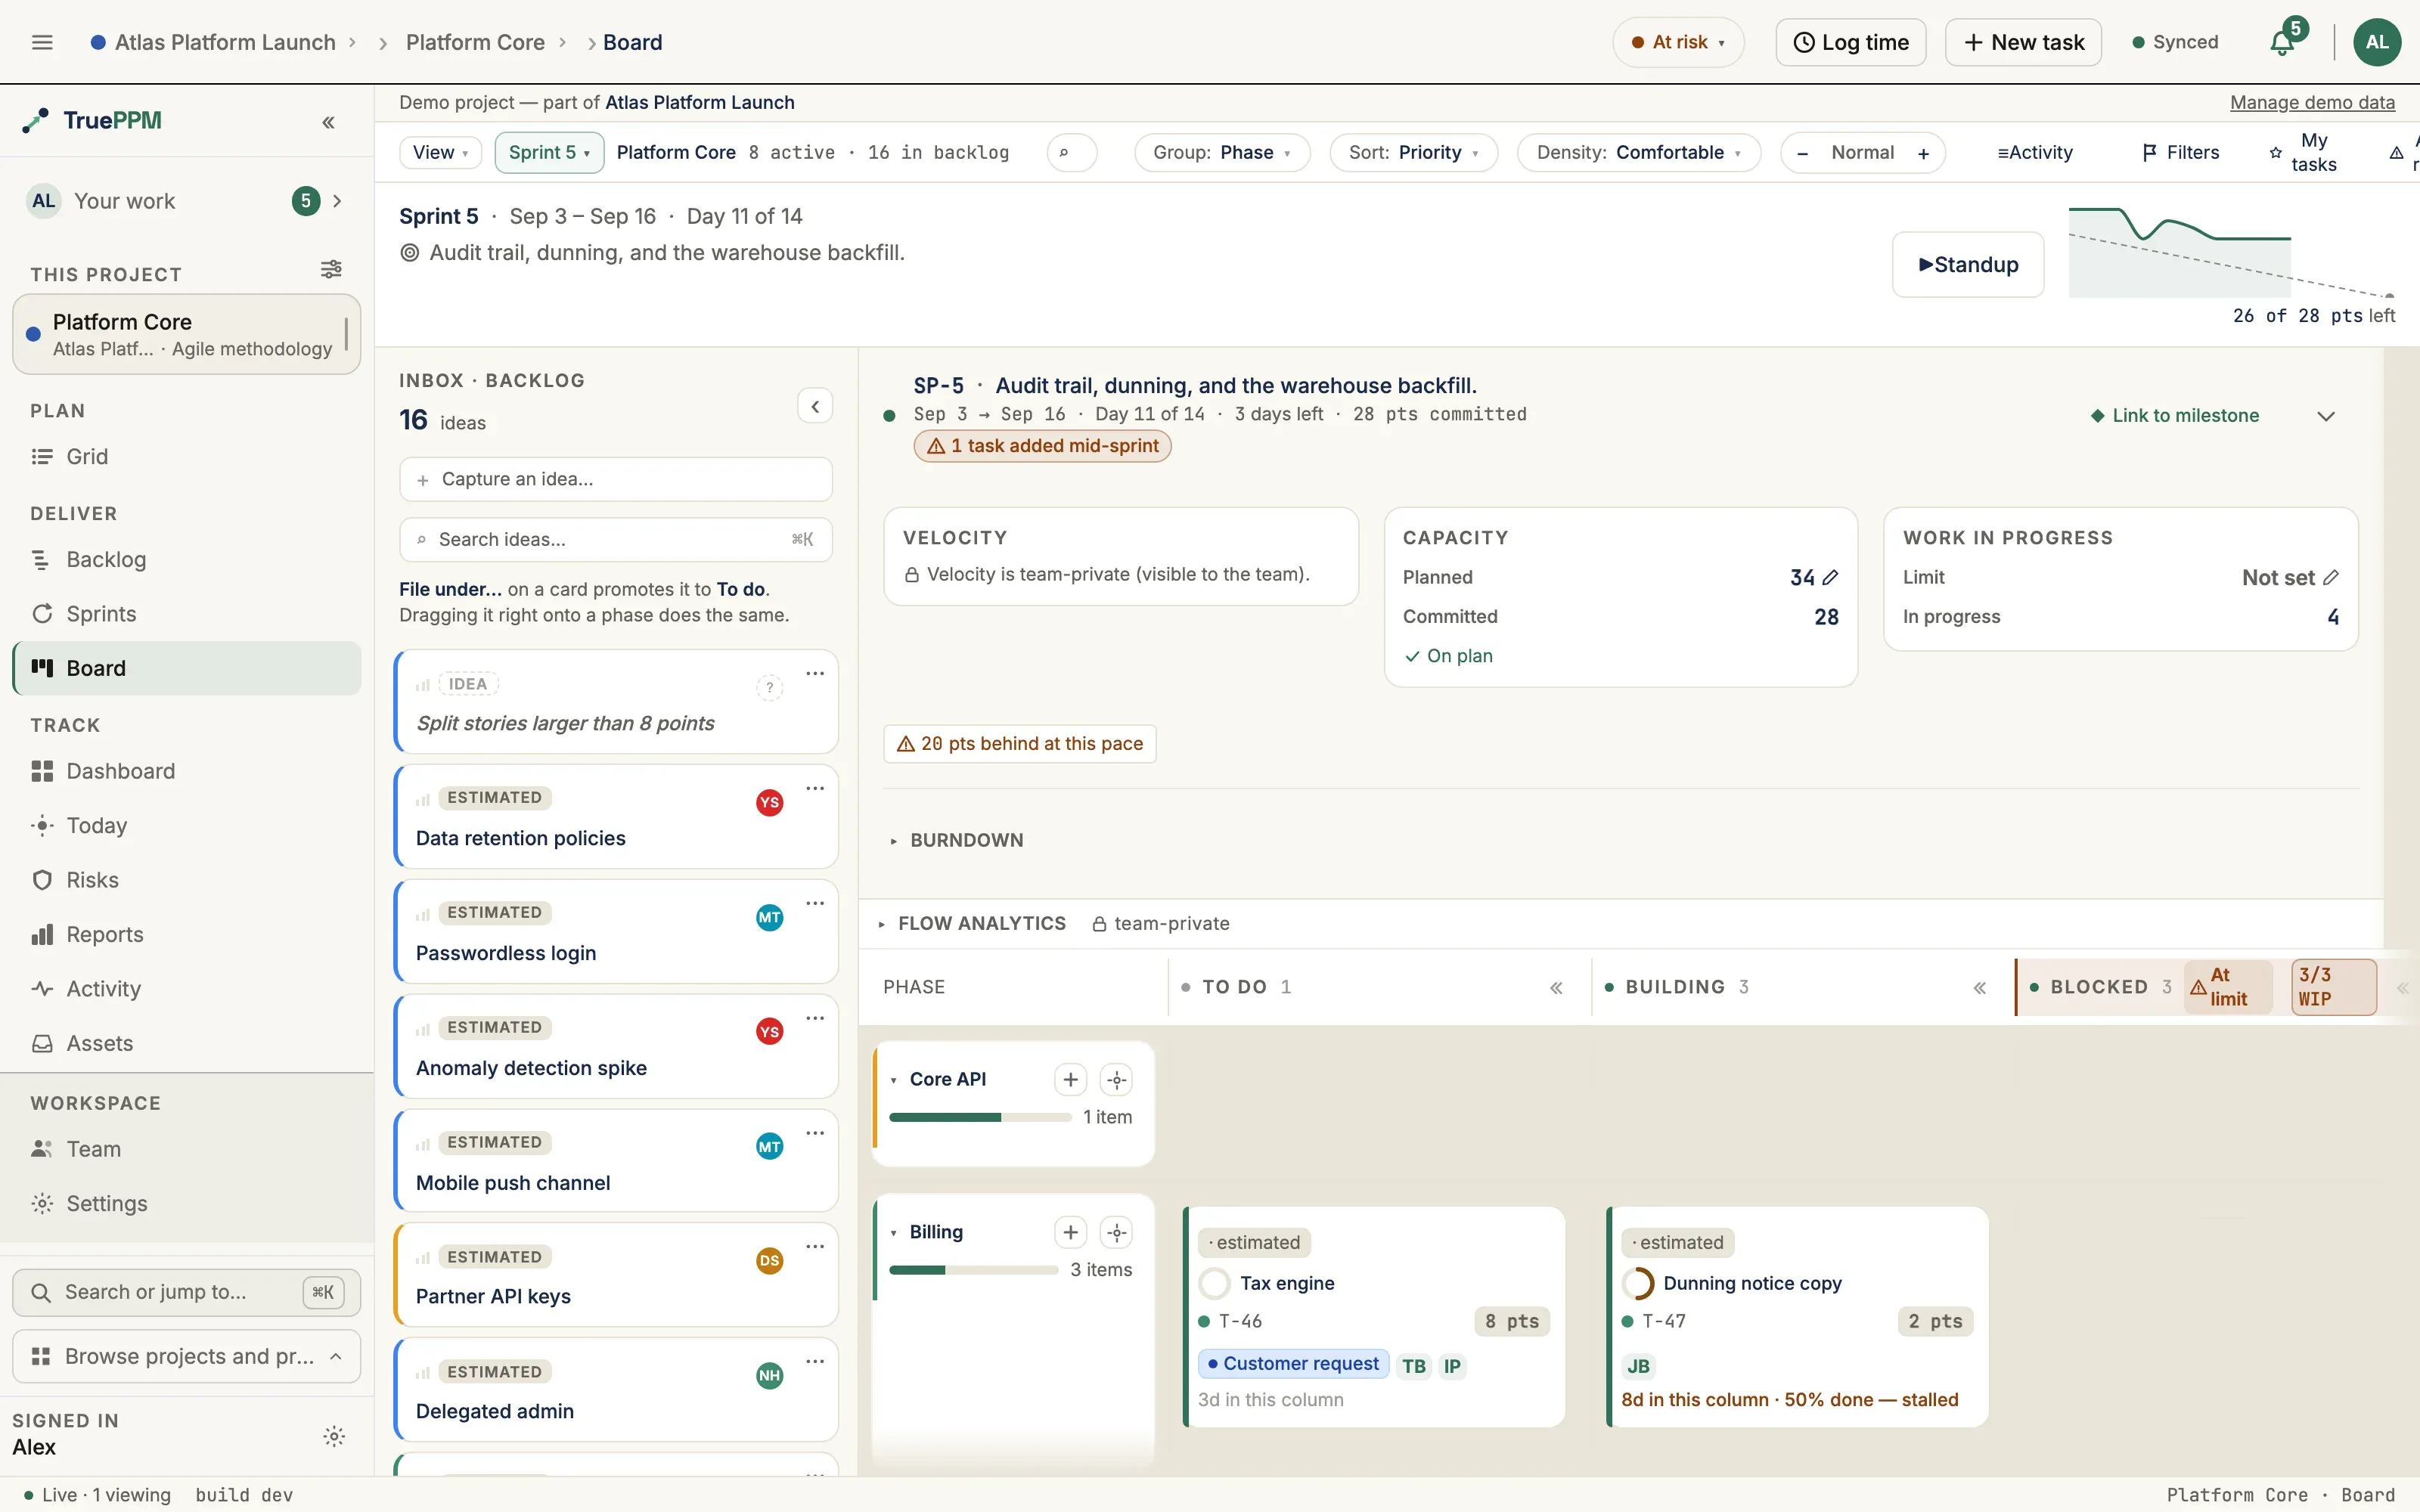Open Sort: Priority dropdown
Screen dimensions: 2420x1512
pyautogui.click(x=1413, y=153)
